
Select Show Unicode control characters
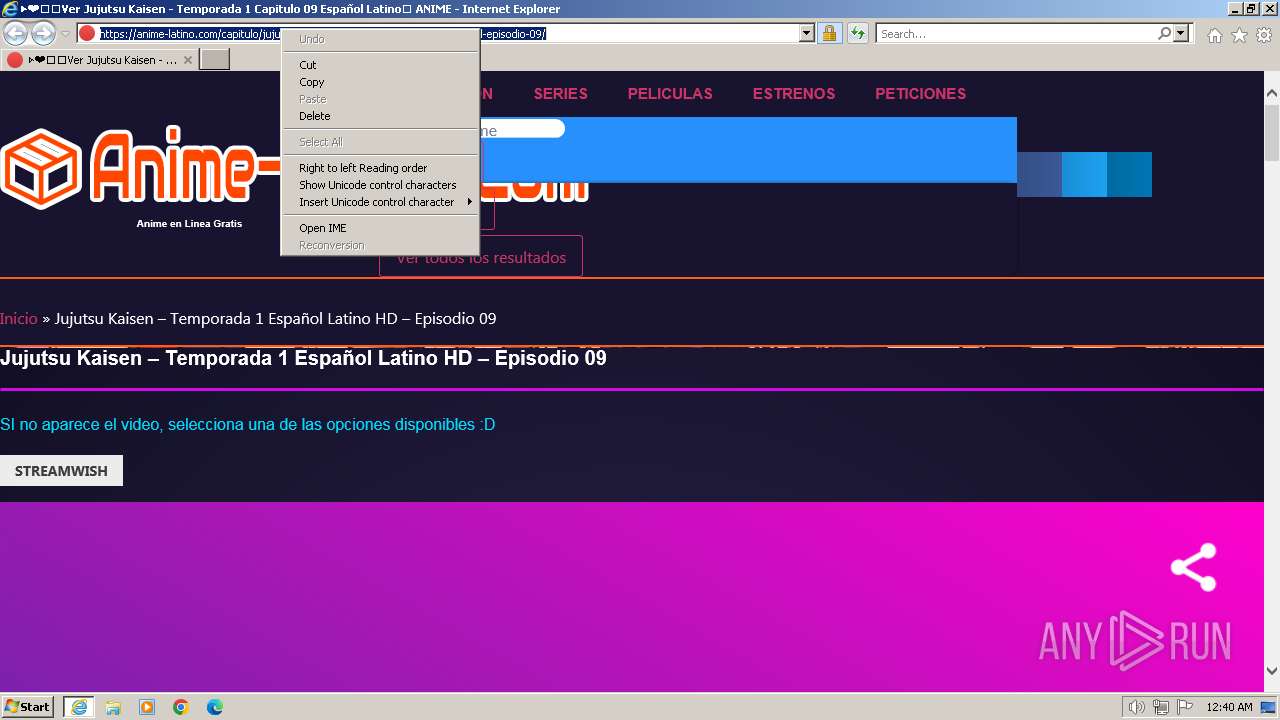(378, 185)
